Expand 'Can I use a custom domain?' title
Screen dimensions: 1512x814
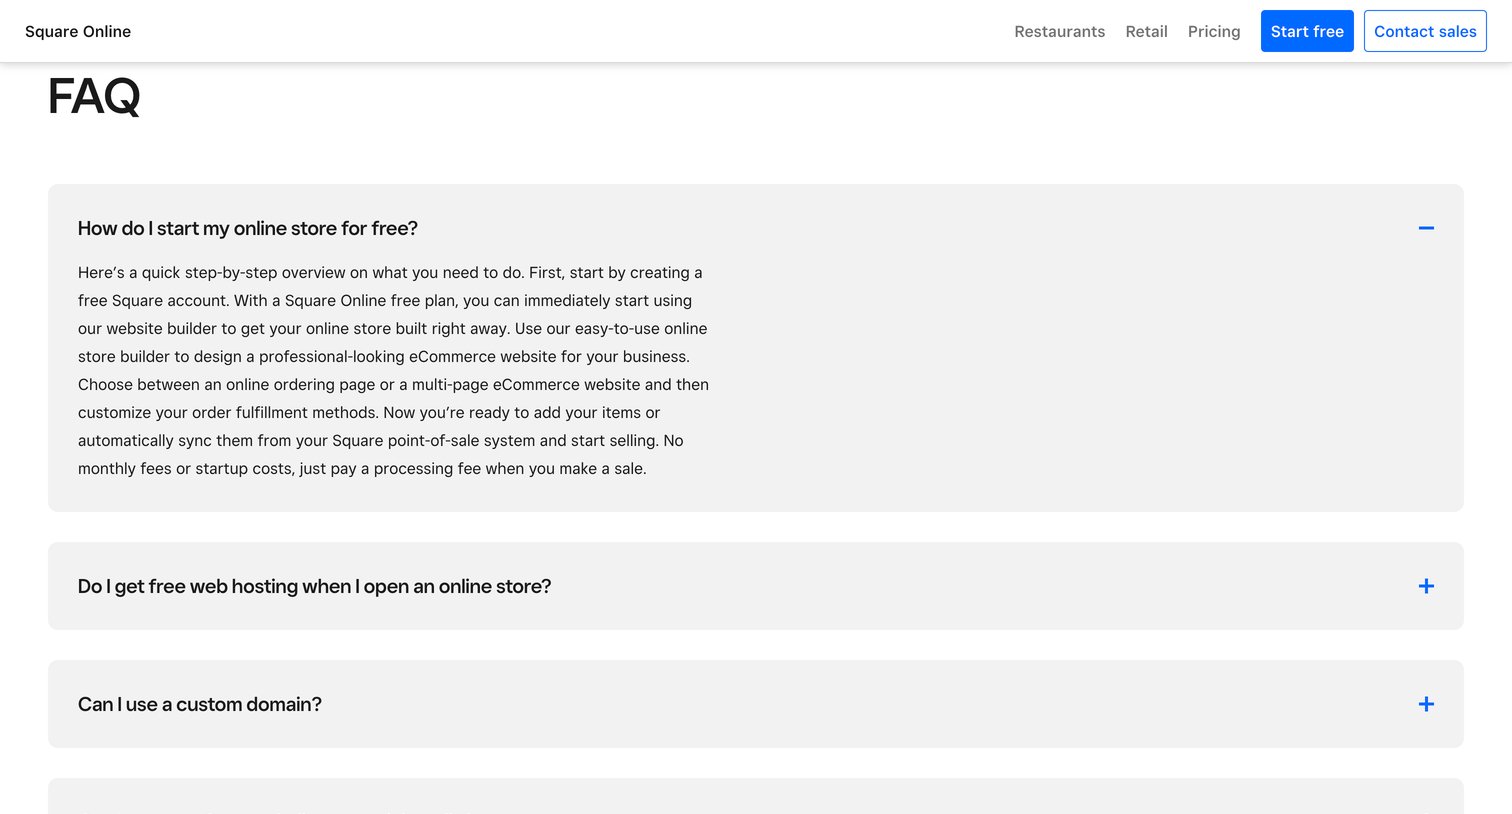[200, 704]
